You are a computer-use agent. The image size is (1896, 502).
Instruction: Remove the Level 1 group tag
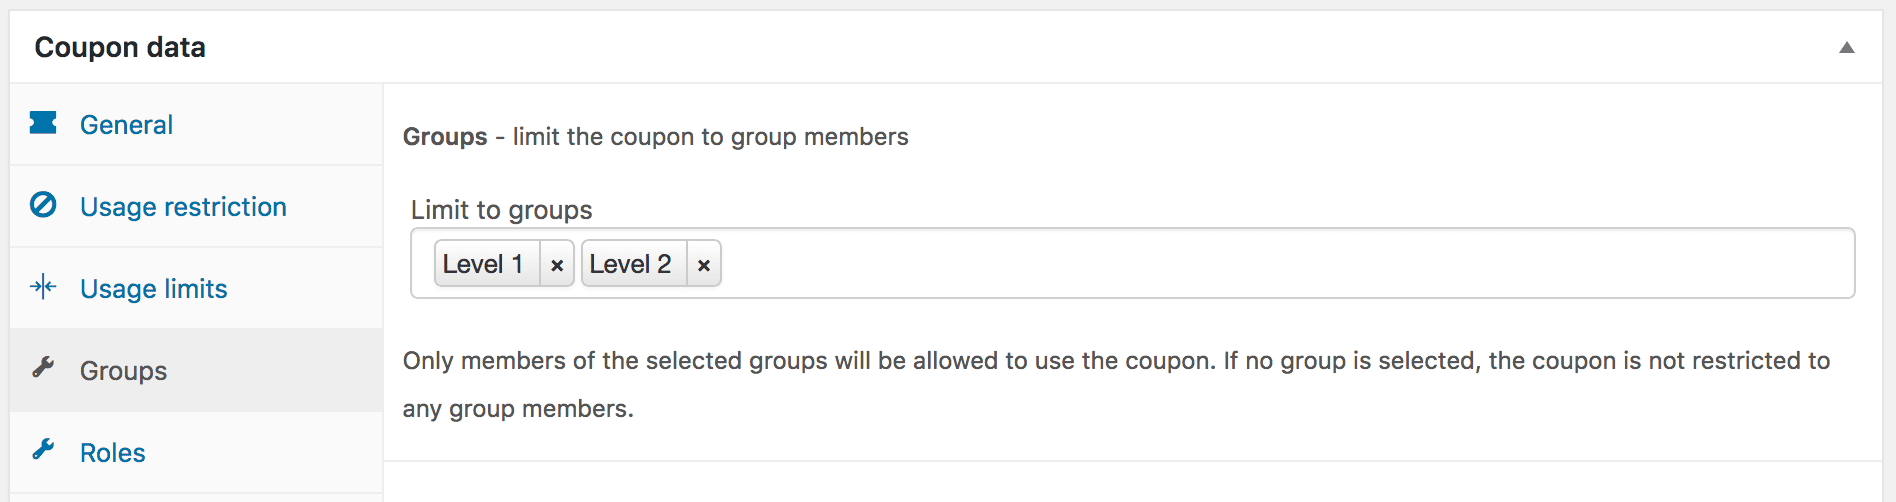(557, 265)
